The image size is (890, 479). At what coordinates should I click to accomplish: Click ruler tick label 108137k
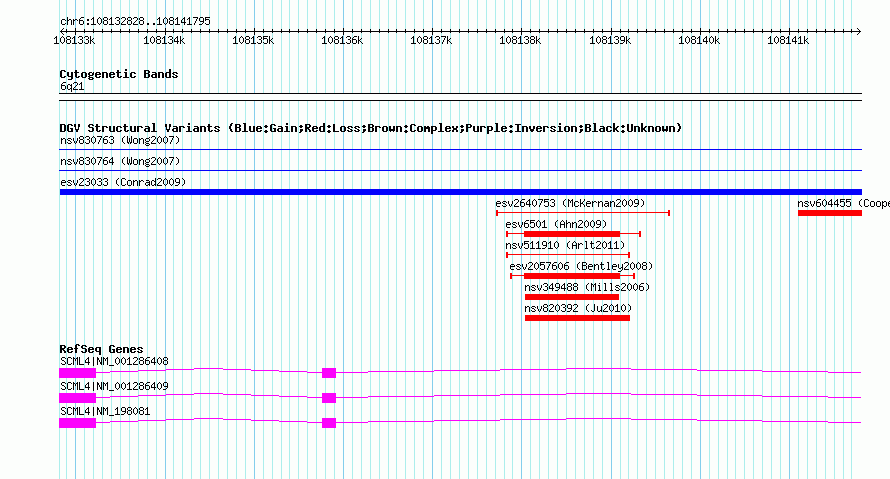point(431,40)
